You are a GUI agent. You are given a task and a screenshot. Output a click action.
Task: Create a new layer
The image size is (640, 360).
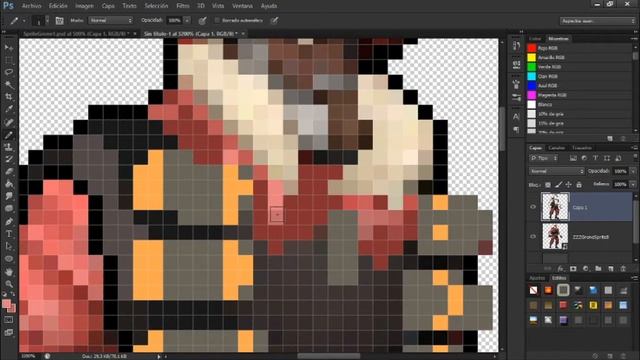pyautogui.click(x=611, y=269)
